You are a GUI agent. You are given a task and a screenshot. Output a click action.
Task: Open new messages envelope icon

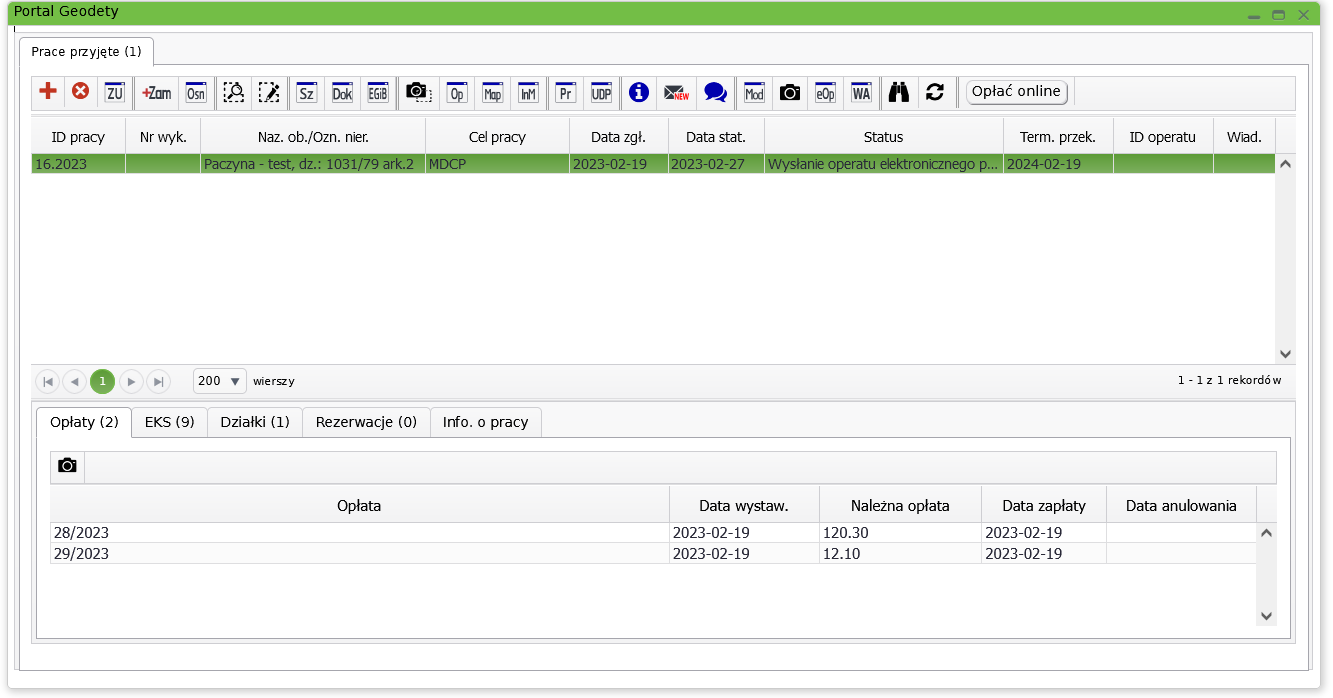(x=677, y=93)
